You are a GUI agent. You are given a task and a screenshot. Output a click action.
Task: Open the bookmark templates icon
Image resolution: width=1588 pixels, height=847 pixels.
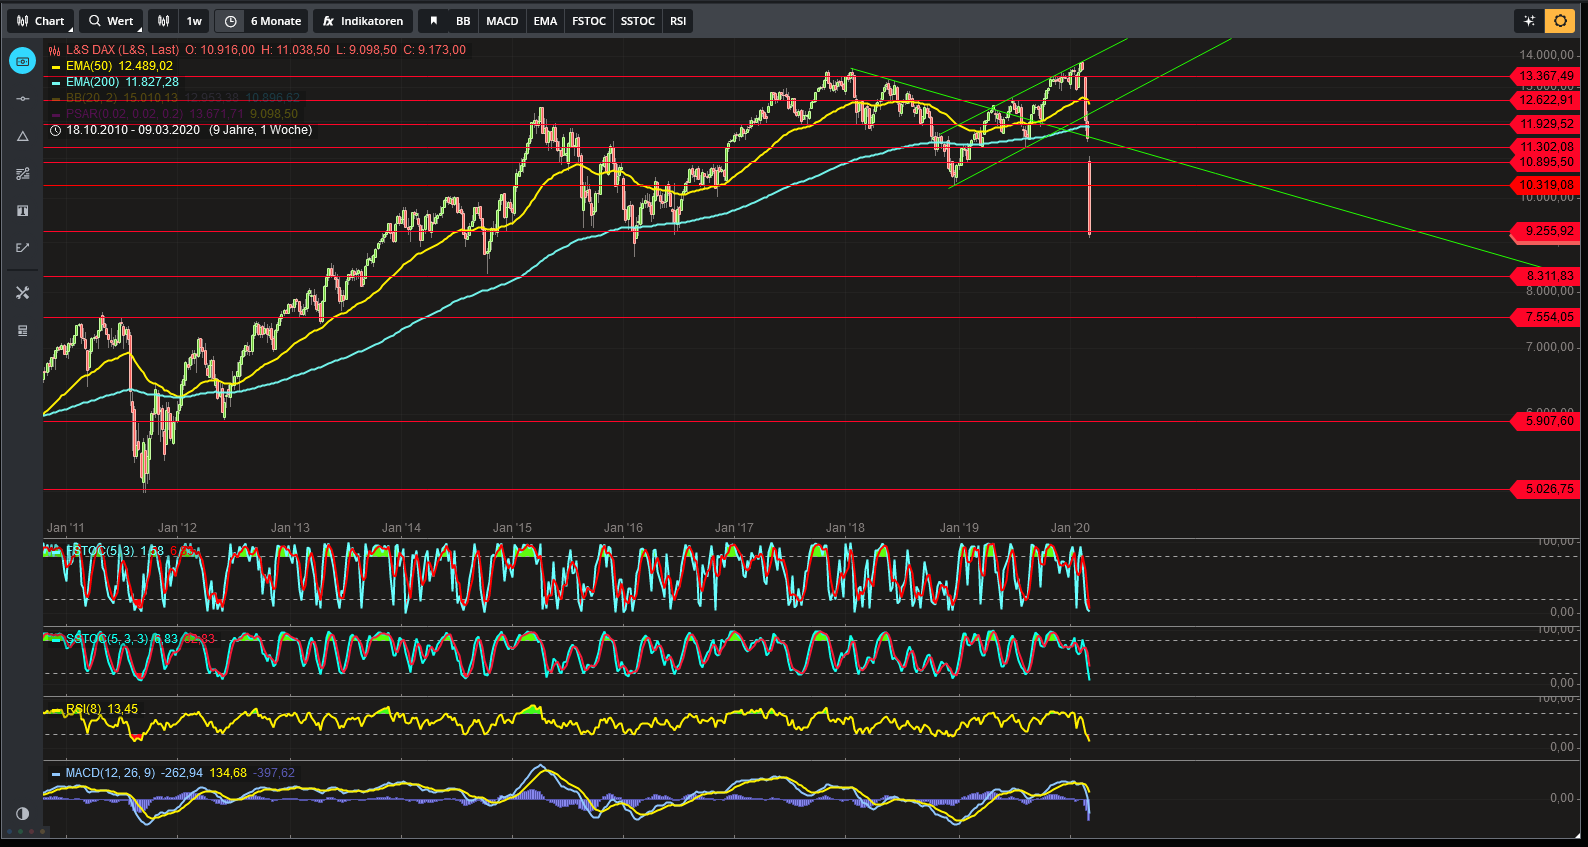tap(433, 21)
